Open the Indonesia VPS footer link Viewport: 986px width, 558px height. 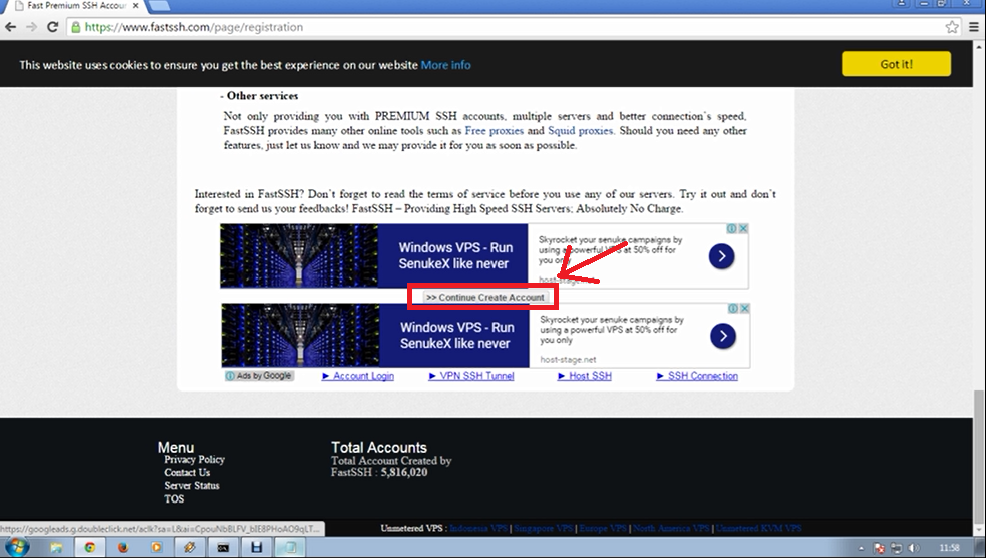(x=479, y=528)
